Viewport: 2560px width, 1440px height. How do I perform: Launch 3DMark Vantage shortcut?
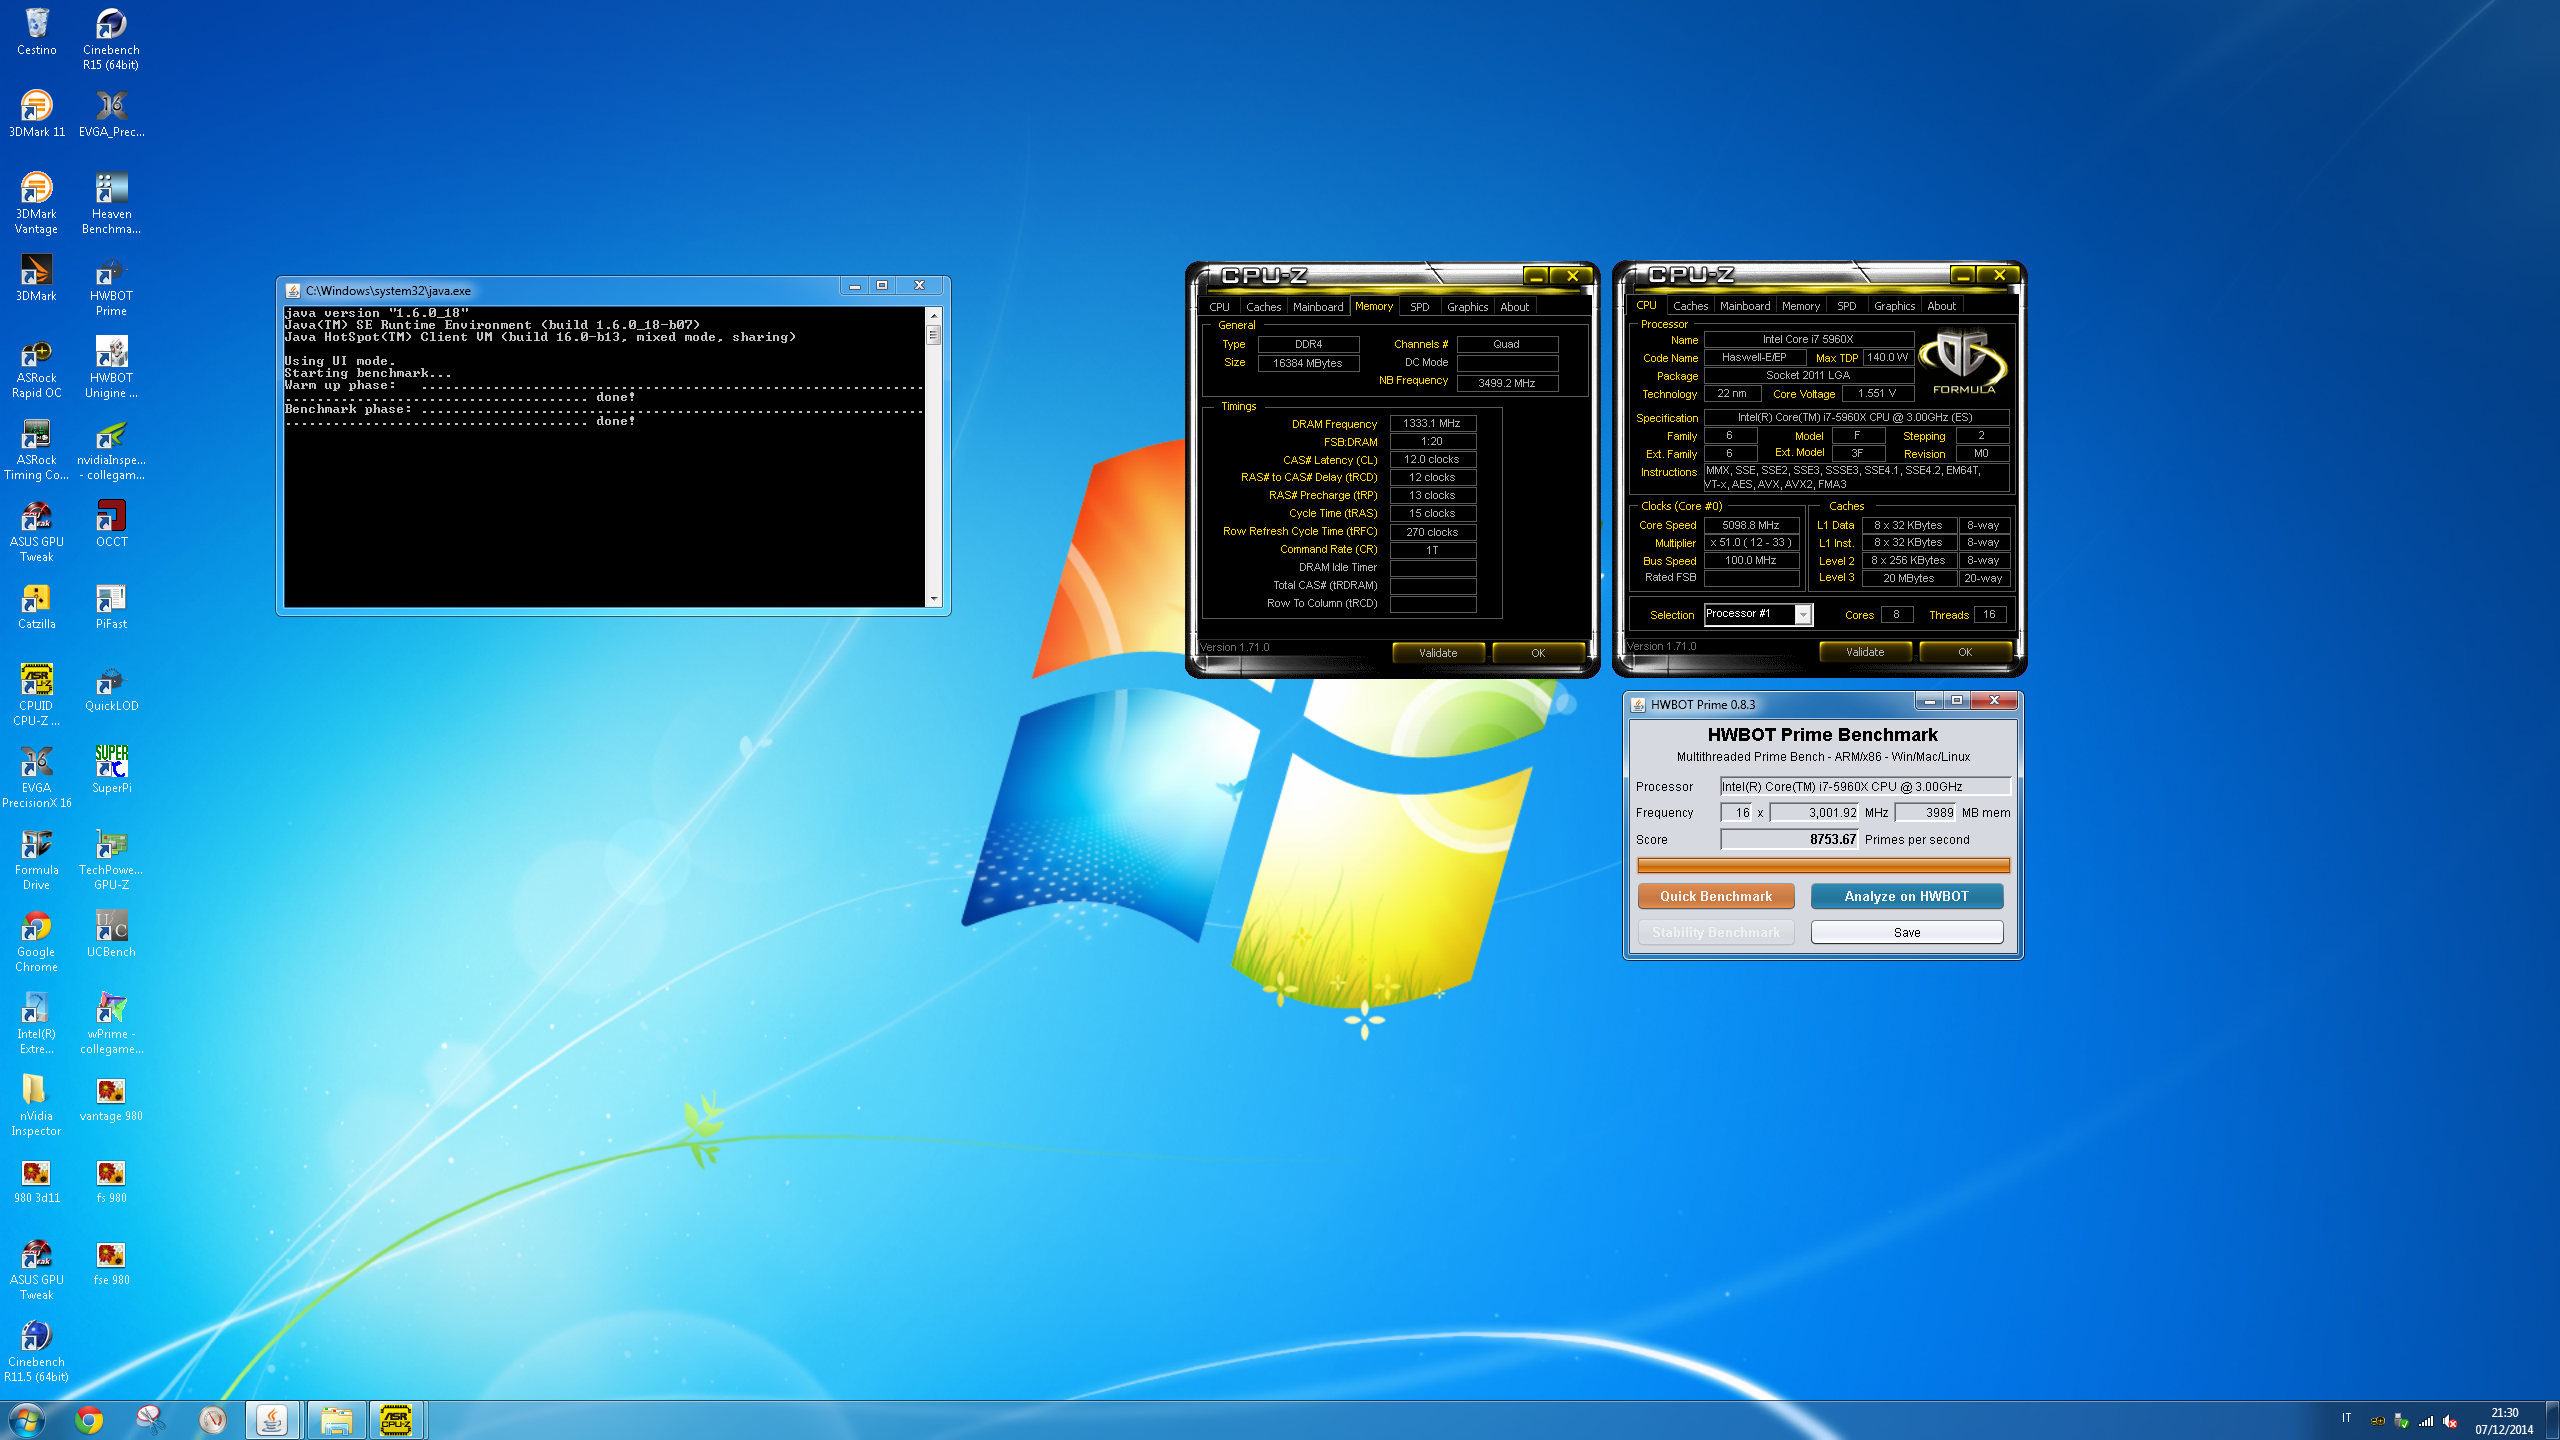click(36, 203)
